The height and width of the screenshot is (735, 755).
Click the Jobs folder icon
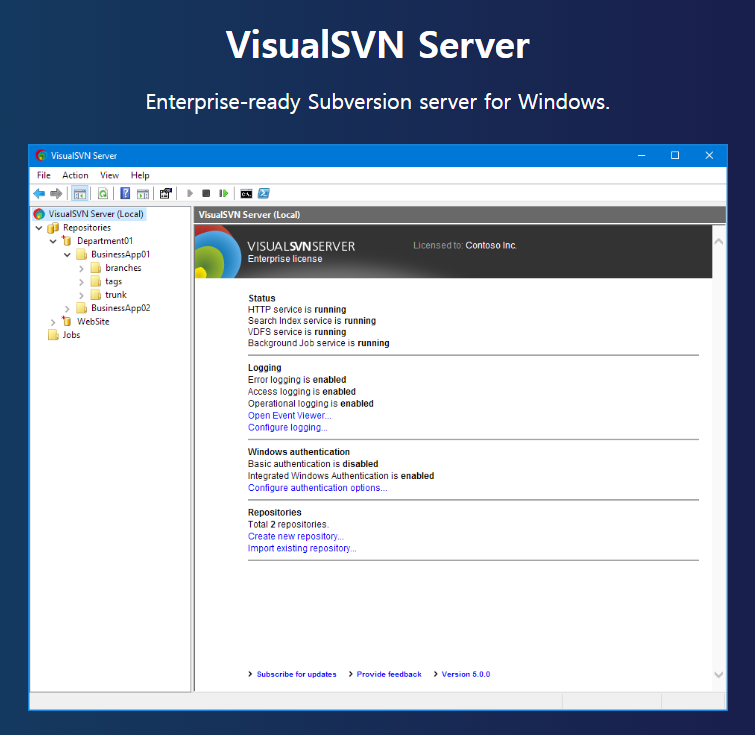53,335
